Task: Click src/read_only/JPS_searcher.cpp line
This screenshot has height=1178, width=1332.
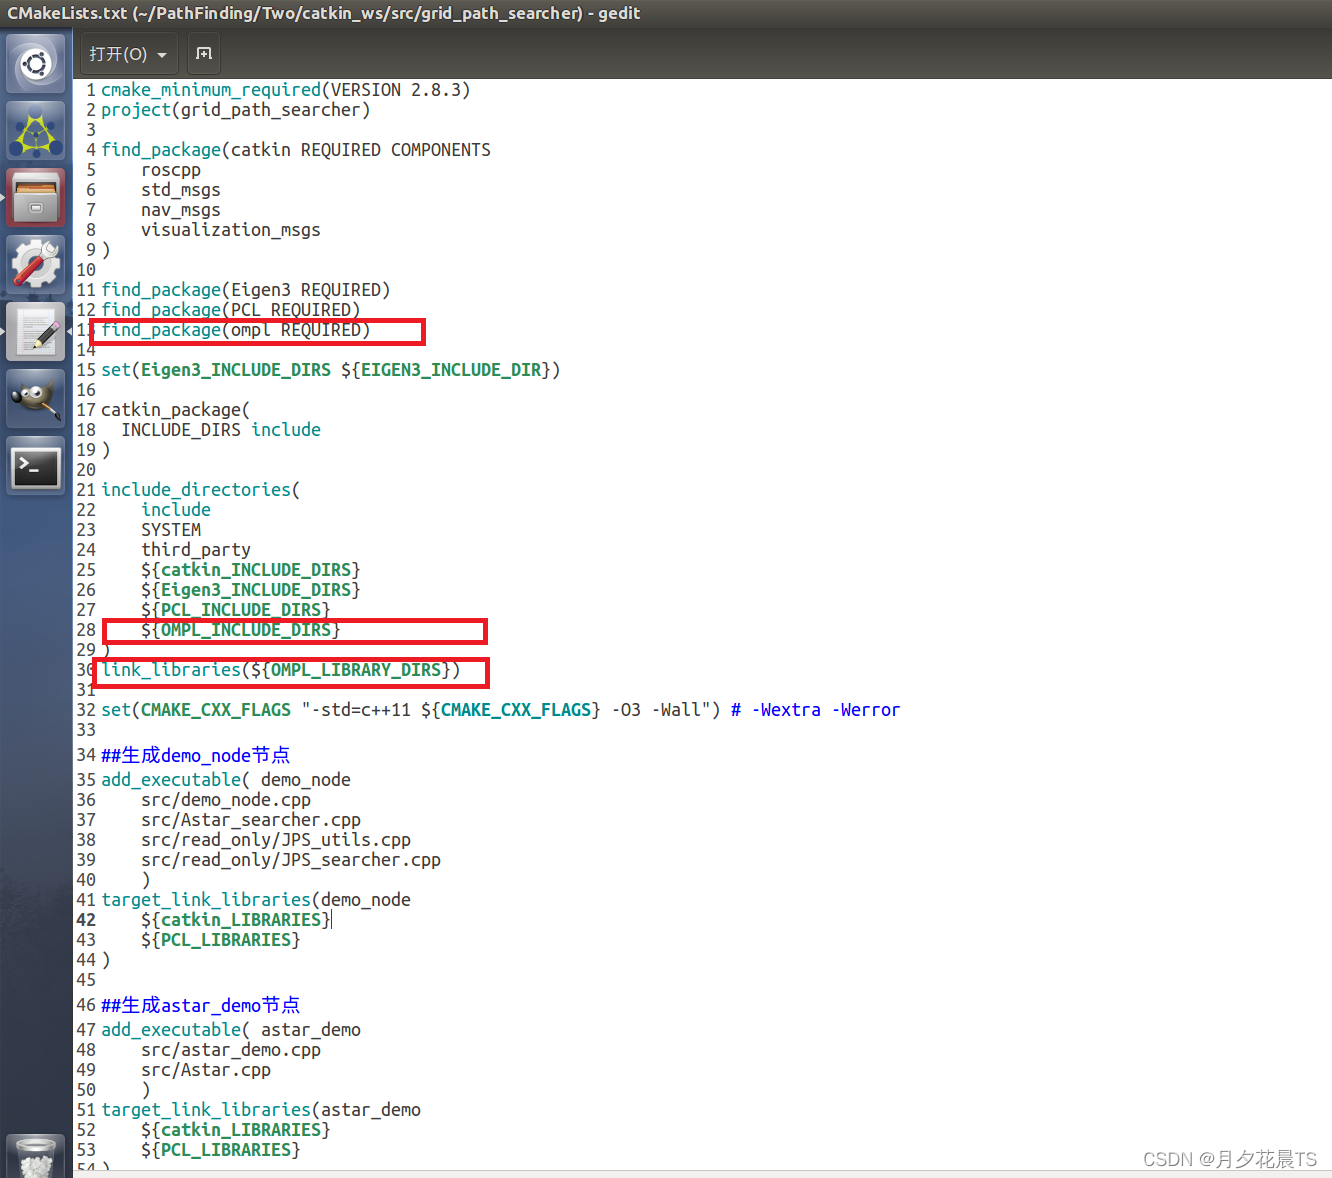Action: (x=291, y=860)
